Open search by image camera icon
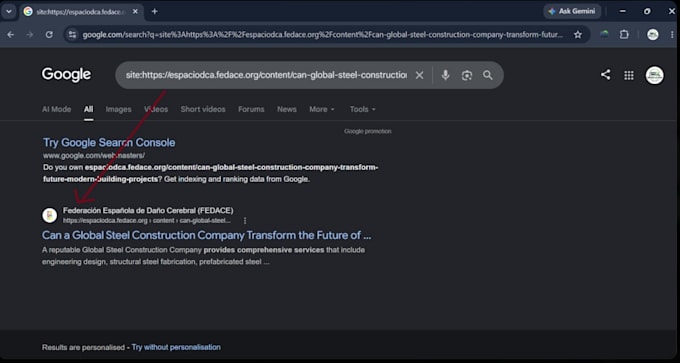 coord(467,75)
